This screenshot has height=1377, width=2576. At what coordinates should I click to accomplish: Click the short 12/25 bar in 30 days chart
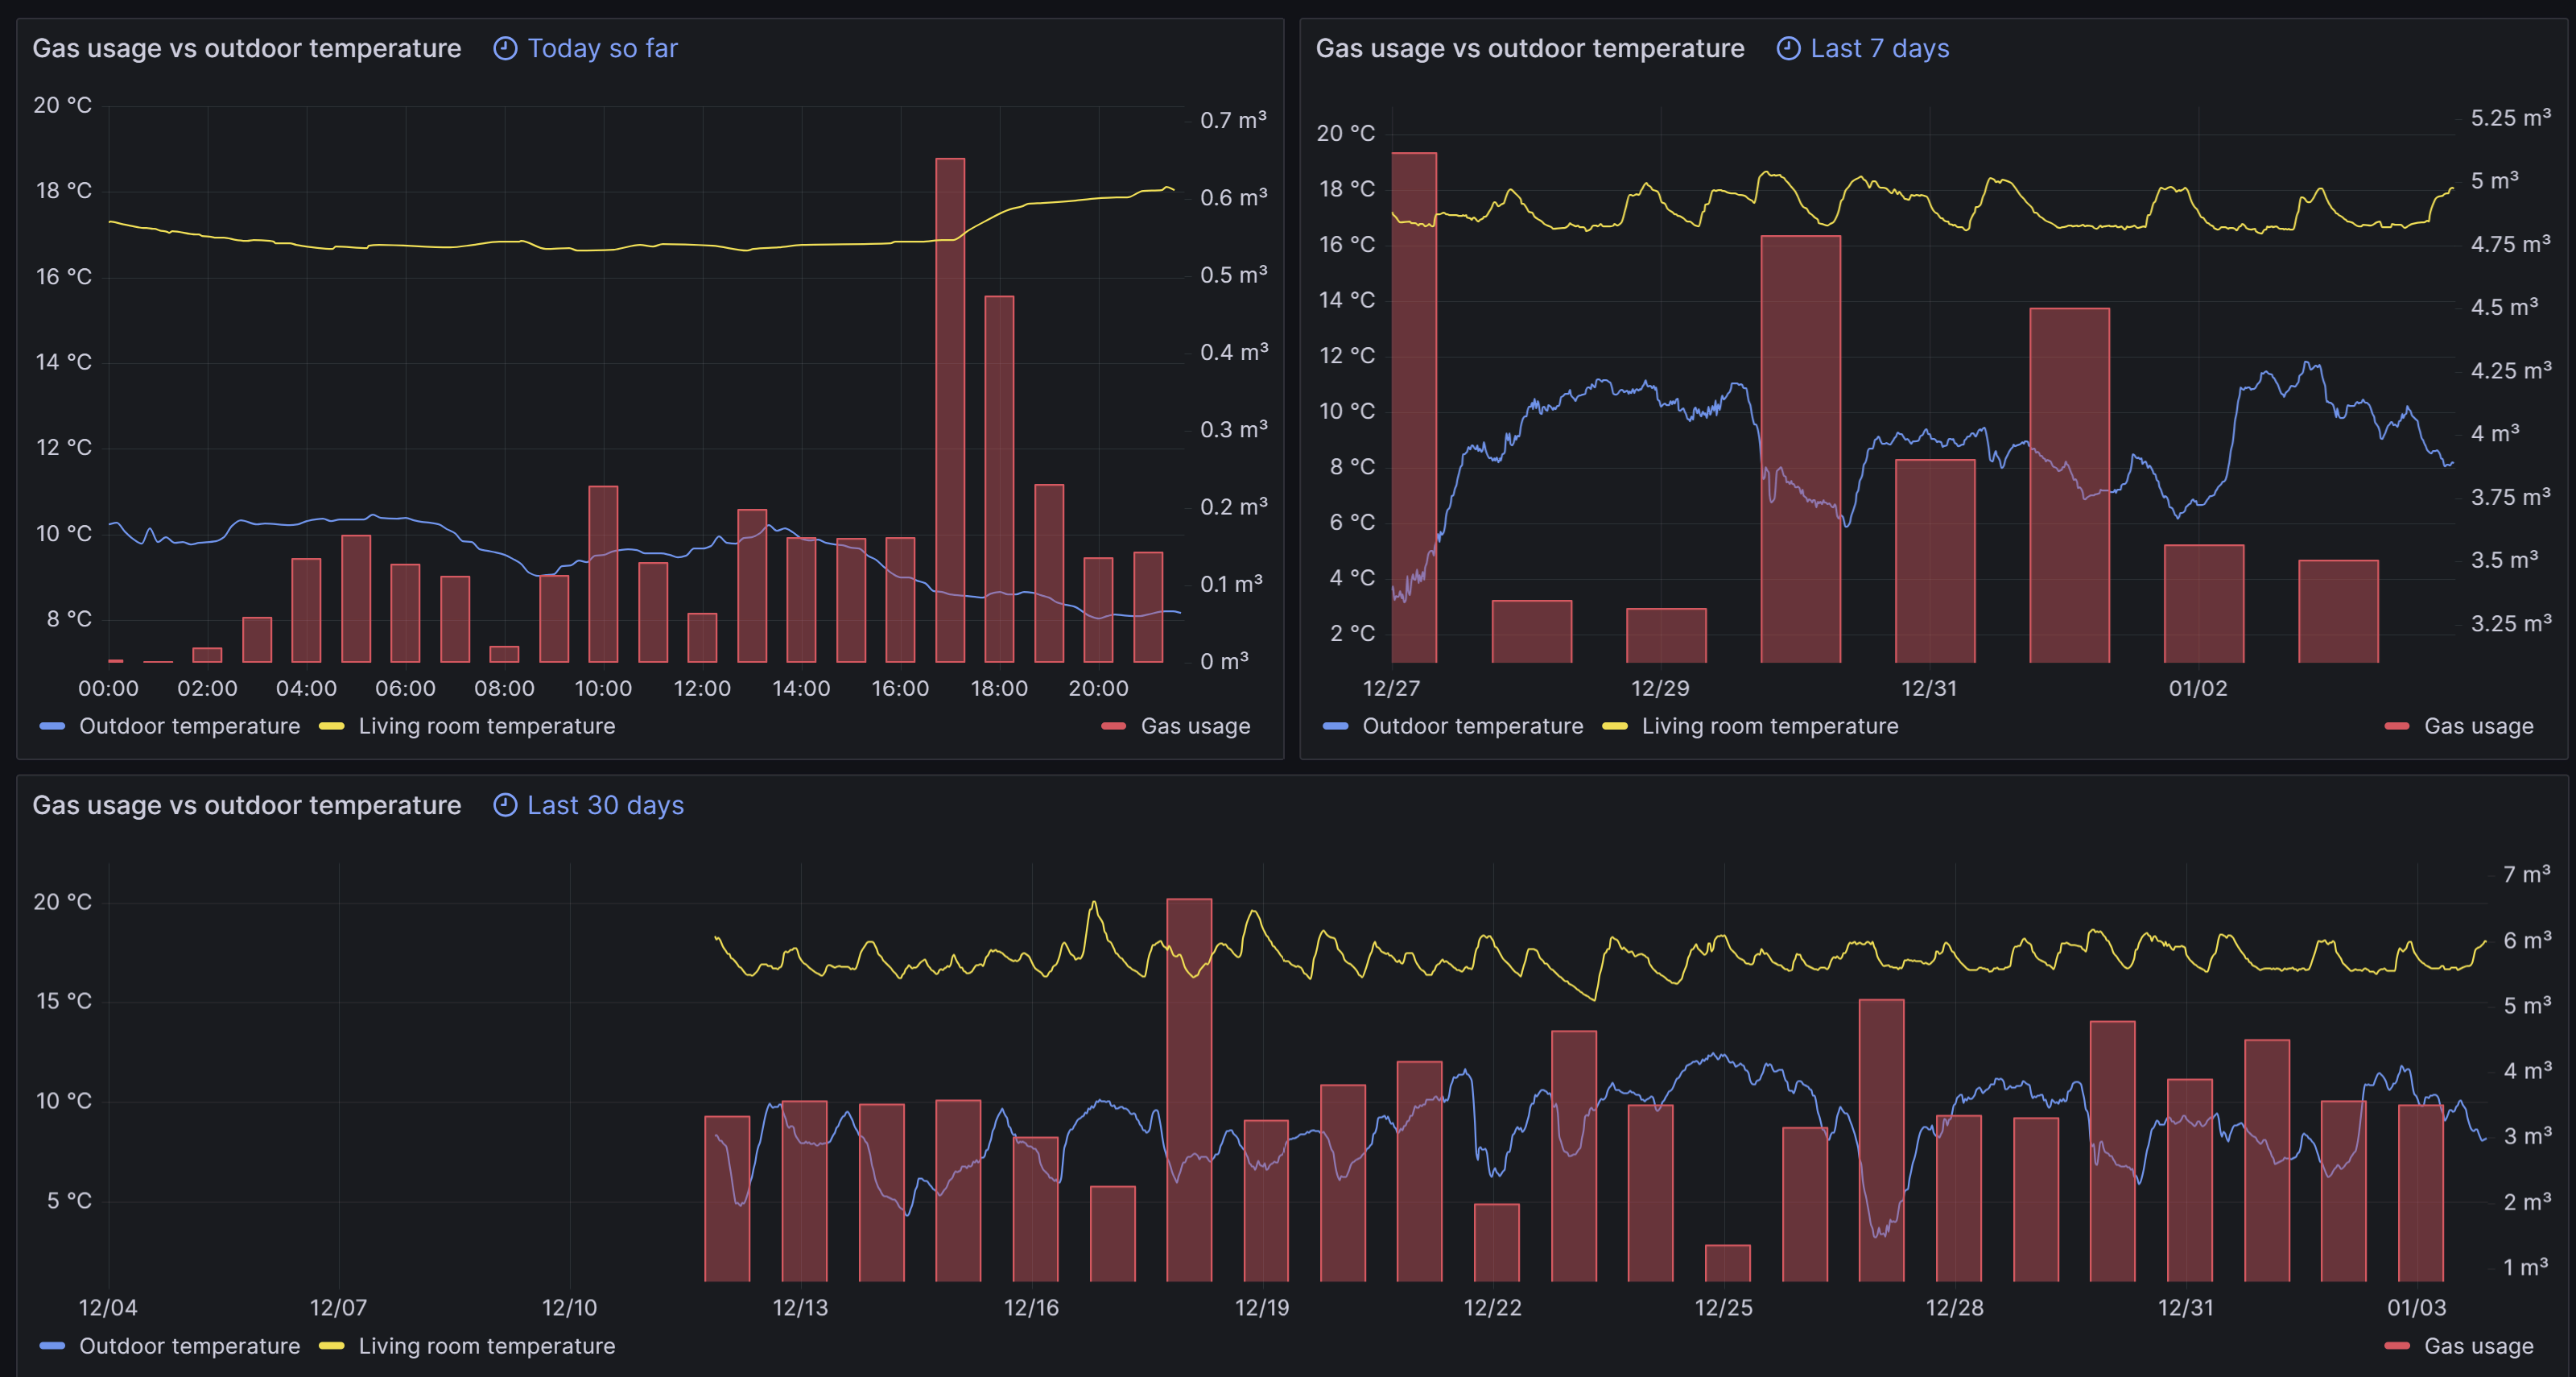1727,1263
